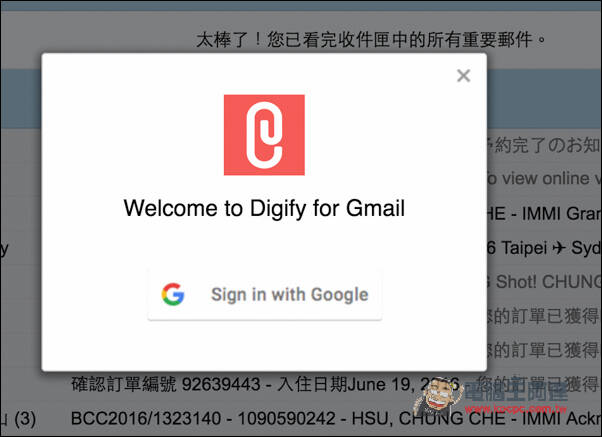Click the Sign in with Google button
The width and height of the screenshot is (602, 437).
tap(265, 295)
